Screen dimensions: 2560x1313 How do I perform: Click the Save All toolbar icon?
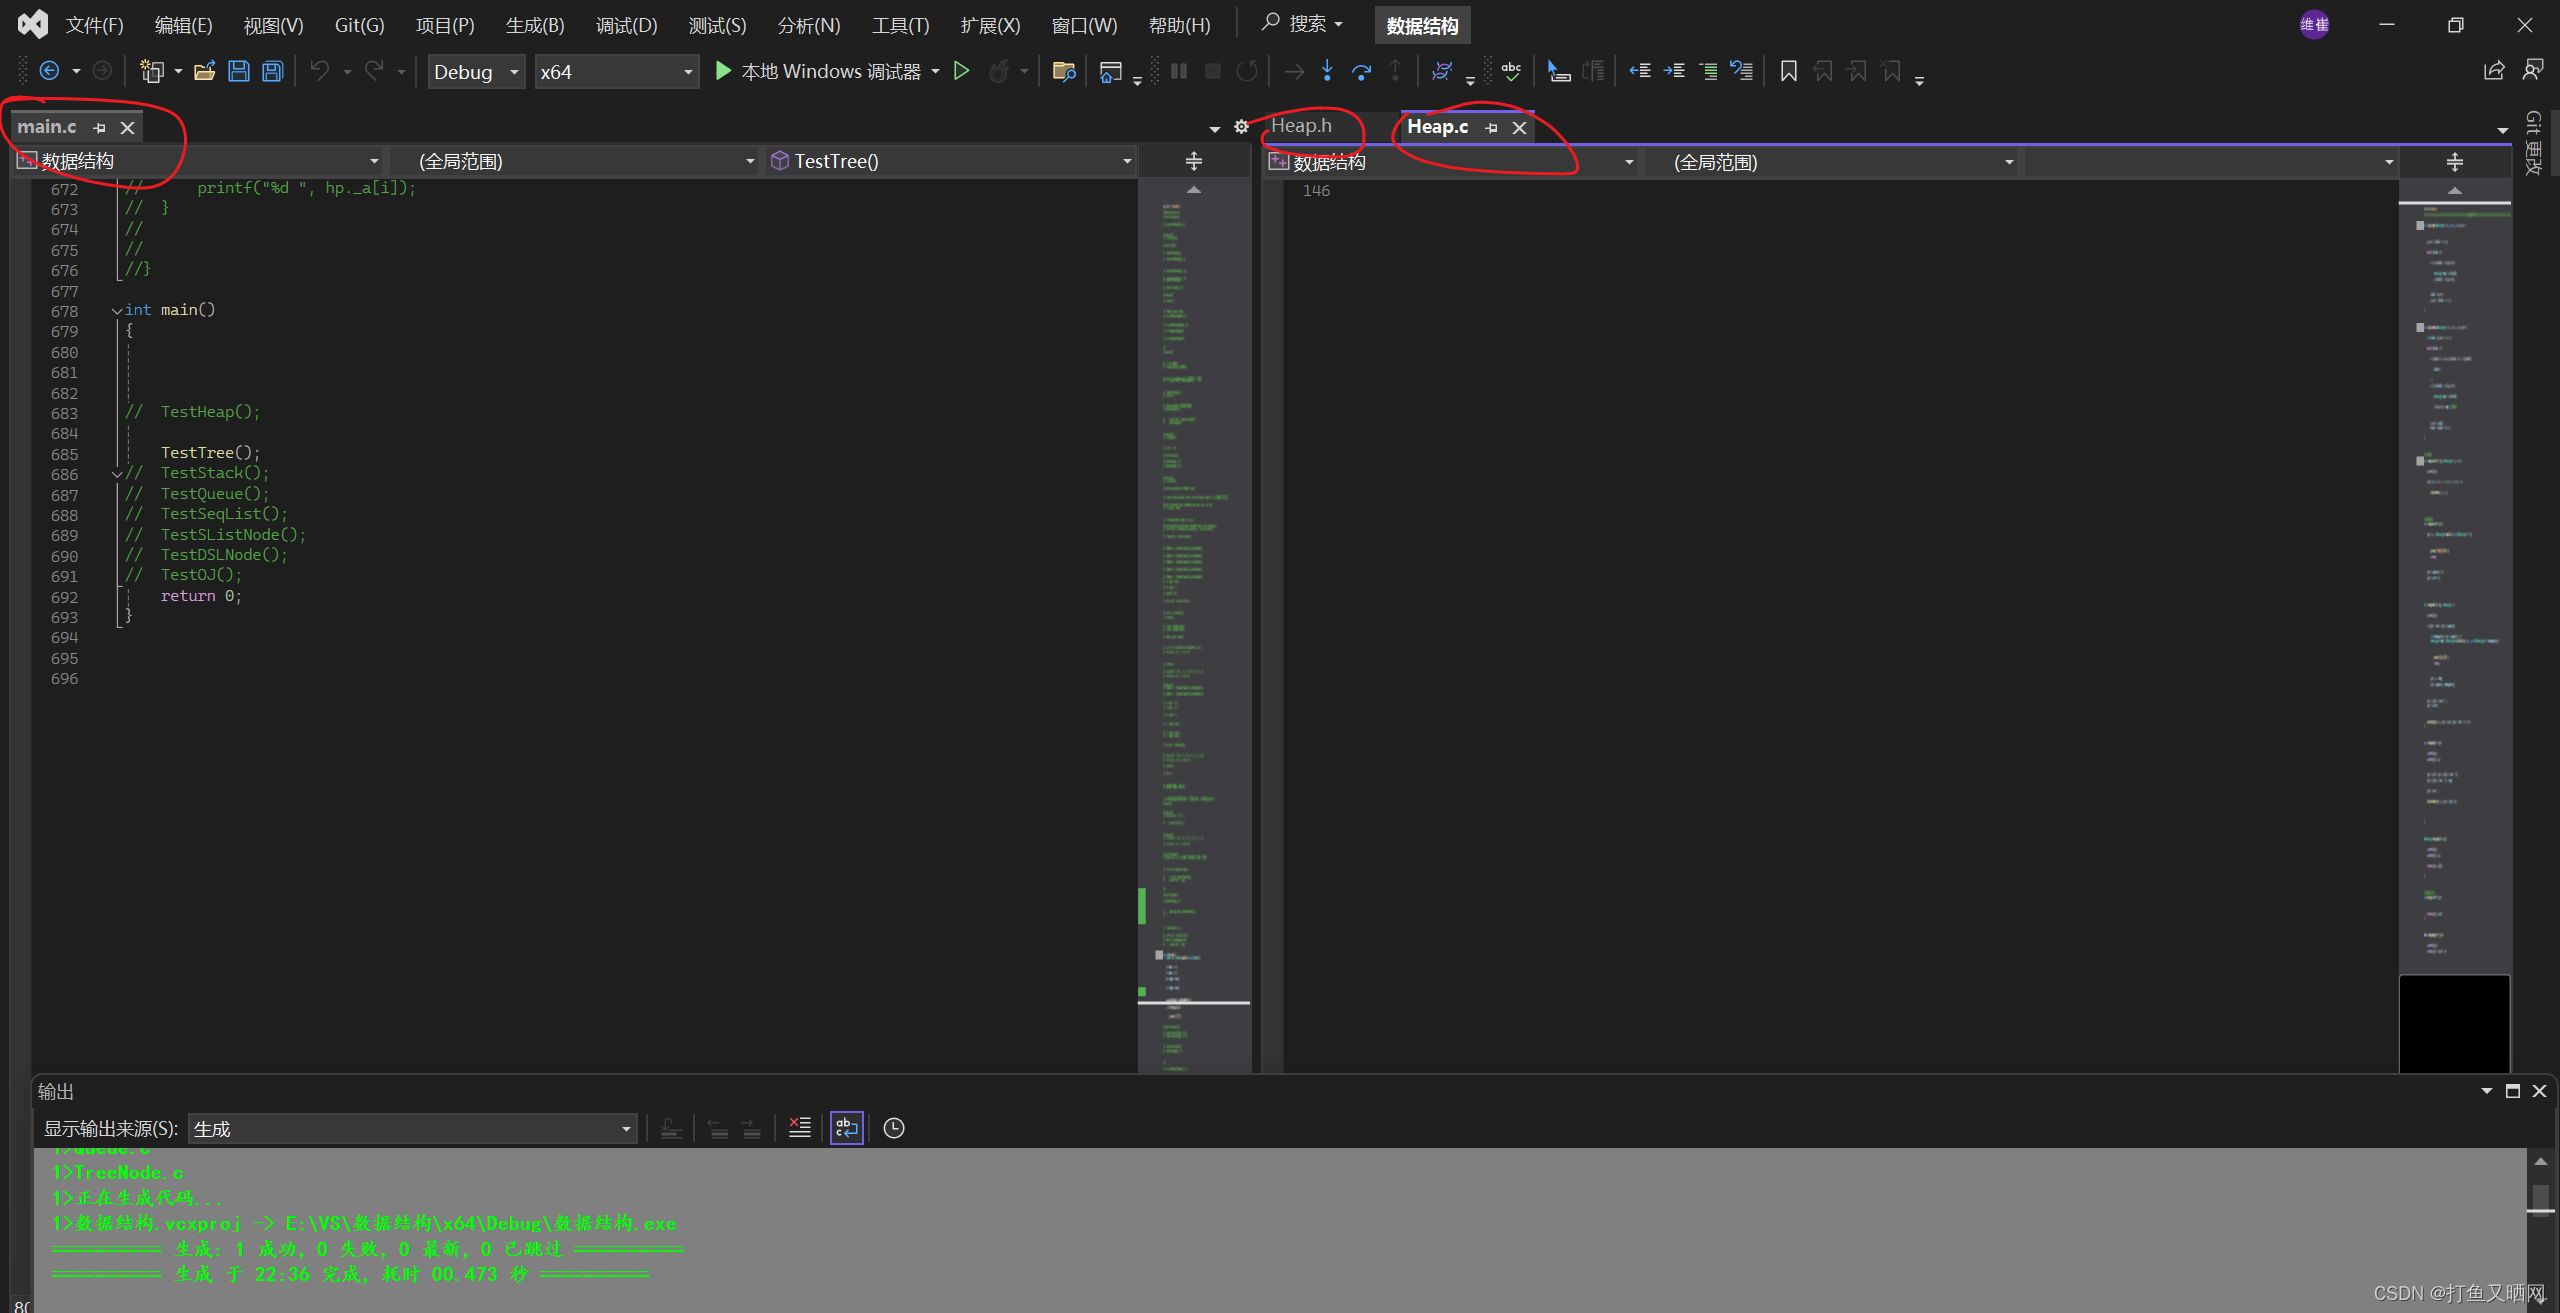click(272, 71)
